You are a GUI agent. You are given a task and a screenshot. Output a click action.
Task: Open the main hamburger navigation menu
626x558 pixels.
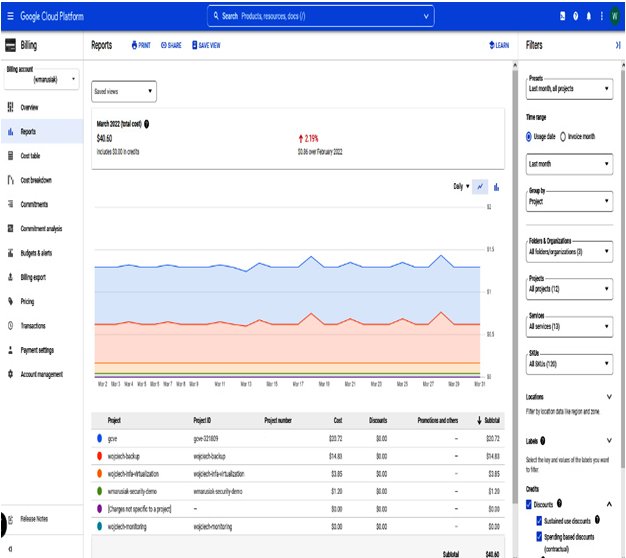pos(10,16)
